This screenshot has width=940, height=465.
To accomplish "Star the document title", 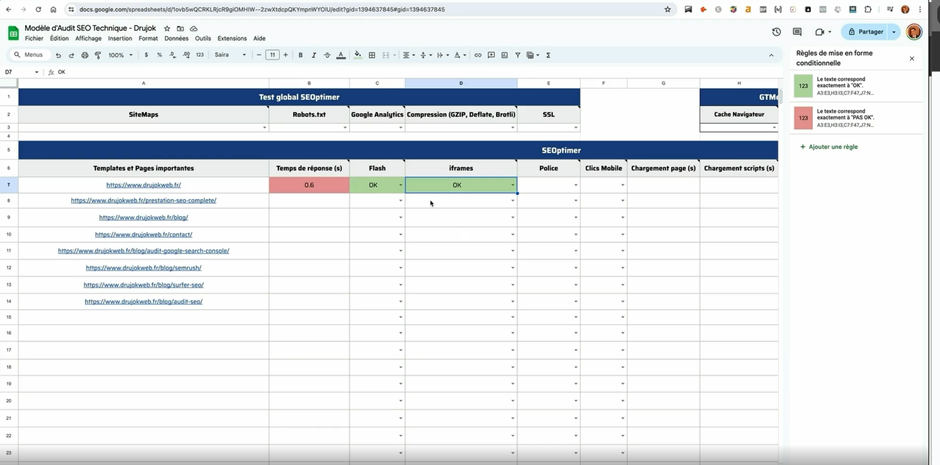I will pos(167,29).
